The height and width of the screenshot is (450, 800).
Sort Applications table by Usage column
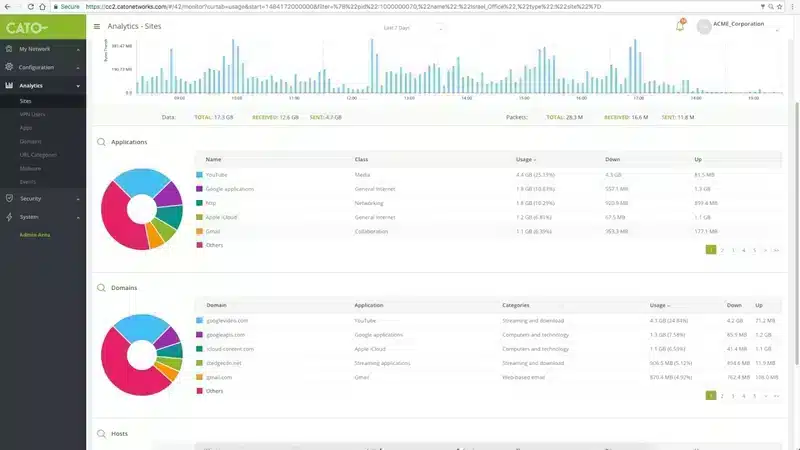[526, 159]
